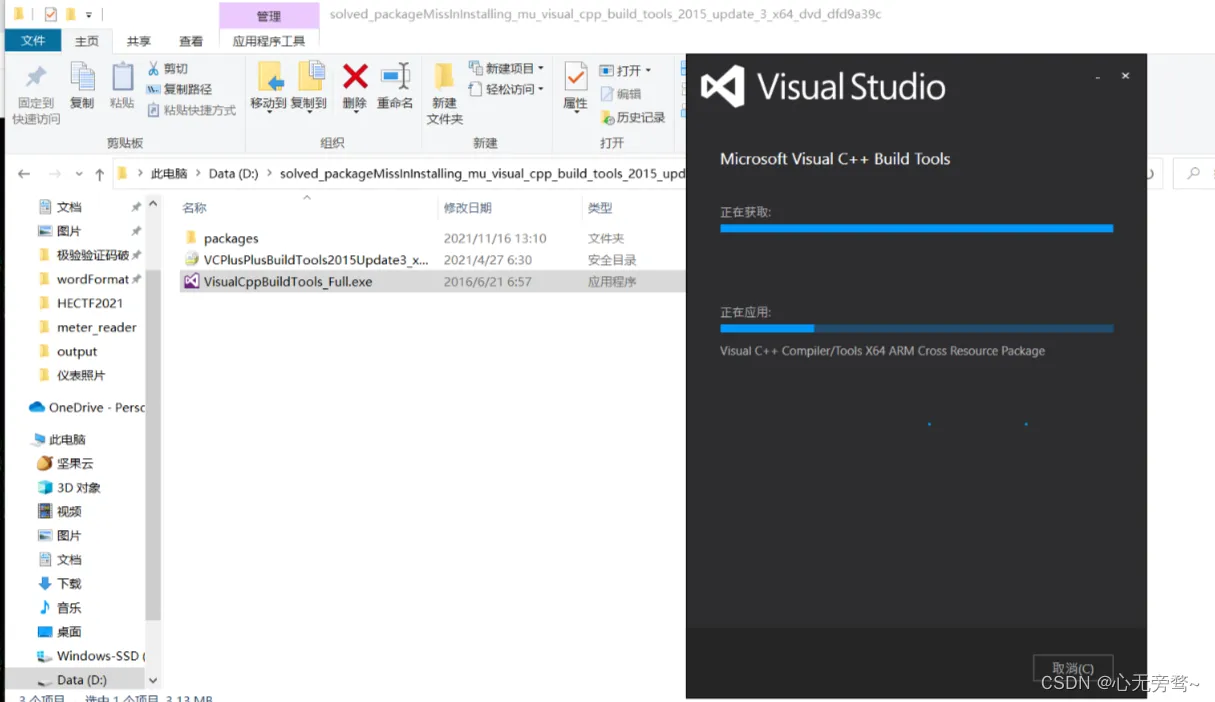Switch to the 共享 ribbon tab

point(139,41)
